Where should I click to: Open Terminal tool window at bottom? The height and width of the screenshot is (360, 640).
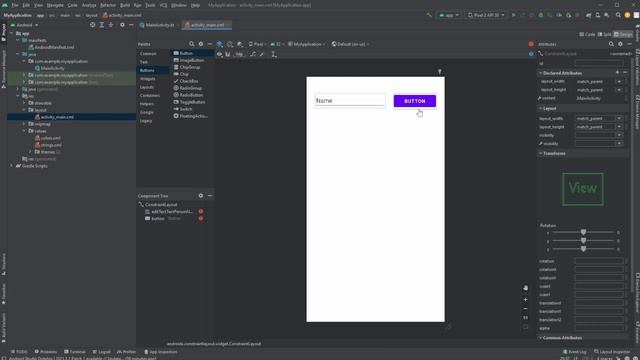(x=75, y=351)
